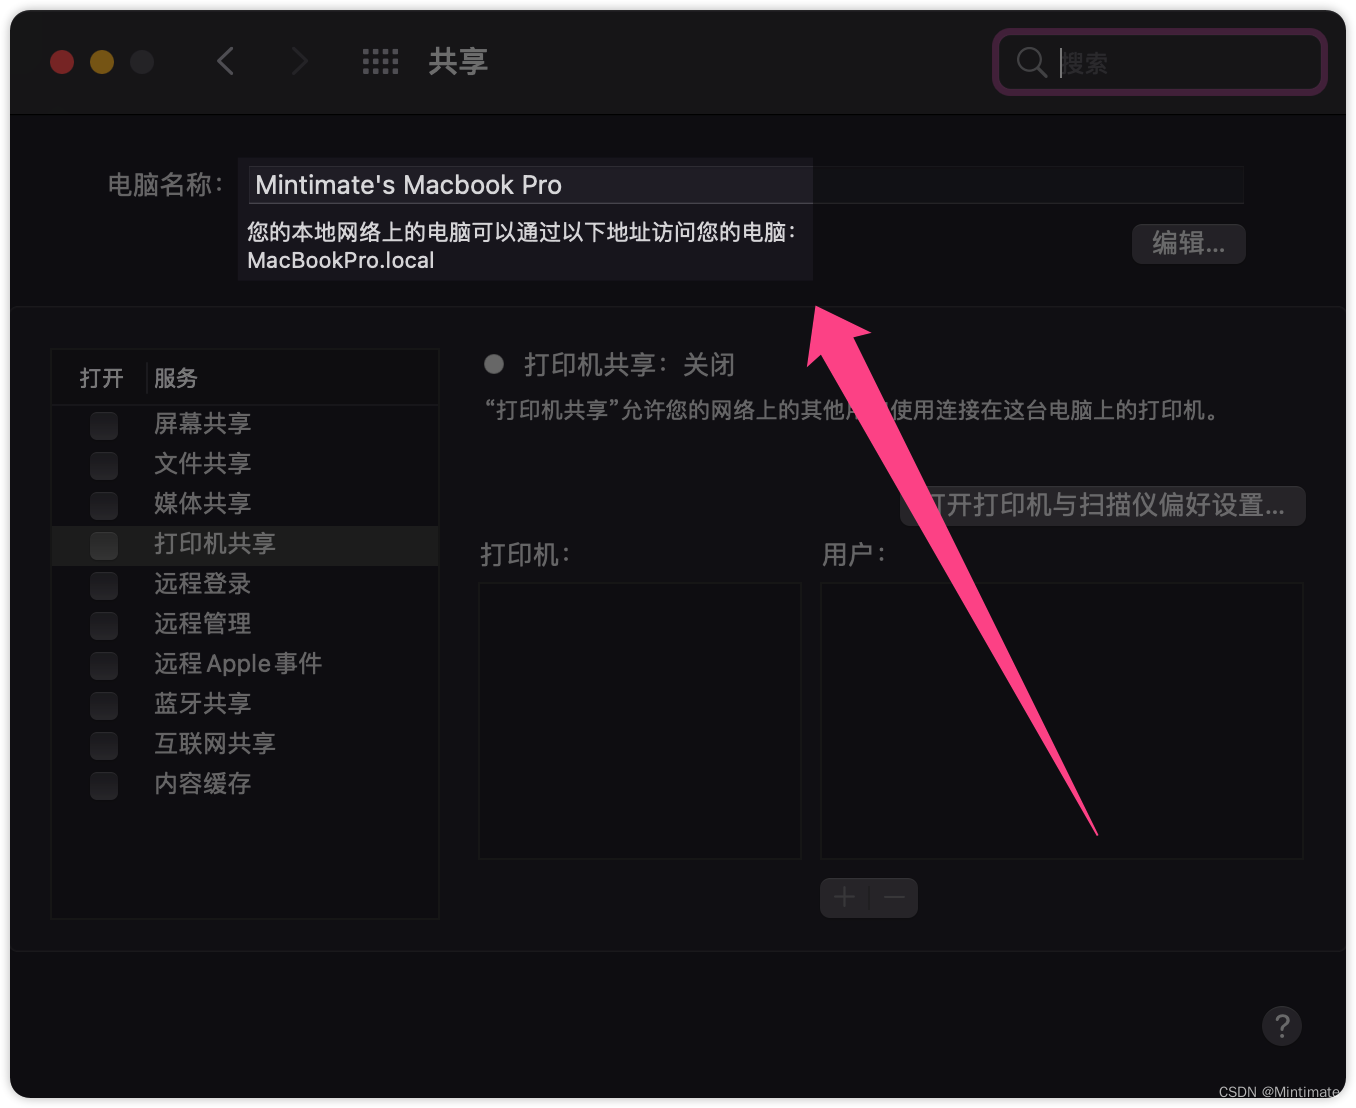1356x1108 pixels.
Task: Open help with the question mark button
Action: [1281, 1025]
